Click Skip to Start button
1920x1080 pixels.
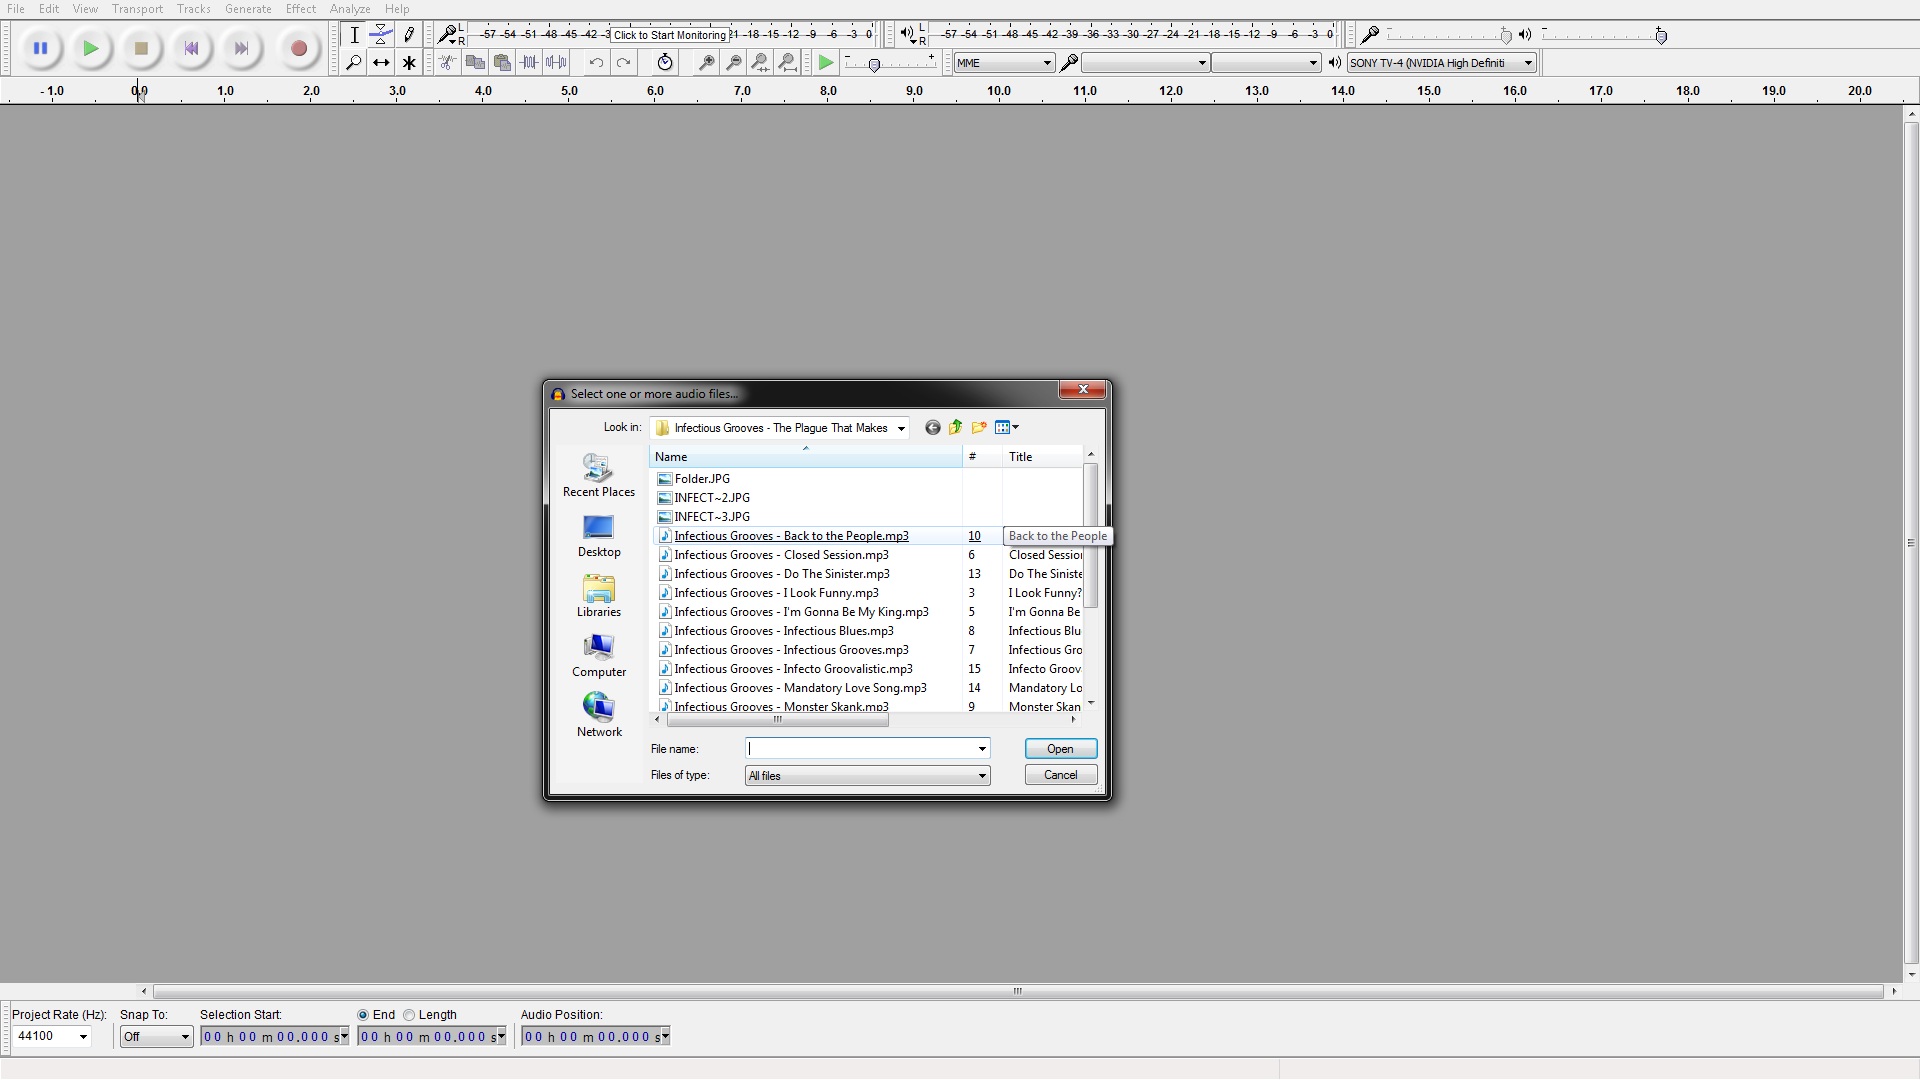pos(191,48)
